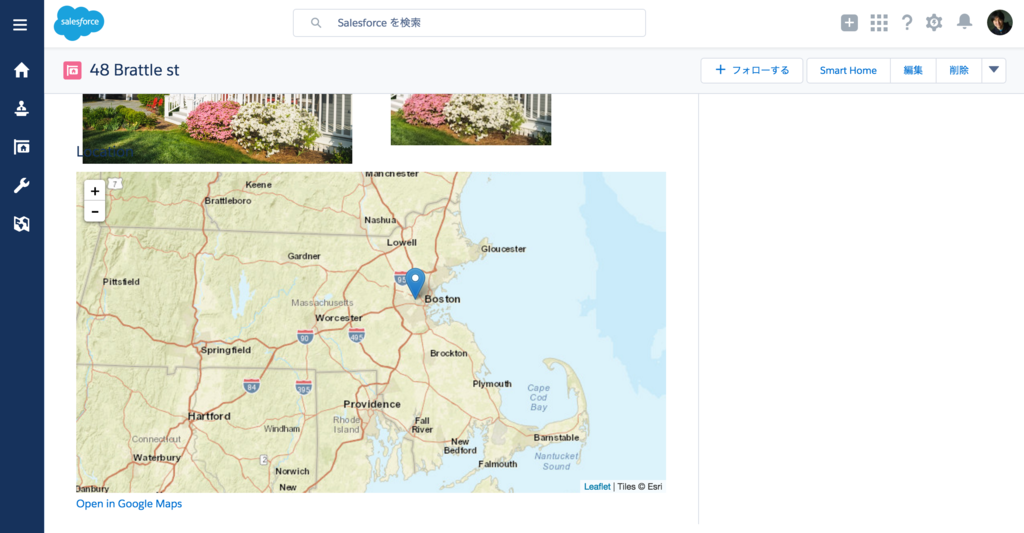Screen dimensions: 1024x533
Task: Click Providence label on the map
Action: click(372, 404)
